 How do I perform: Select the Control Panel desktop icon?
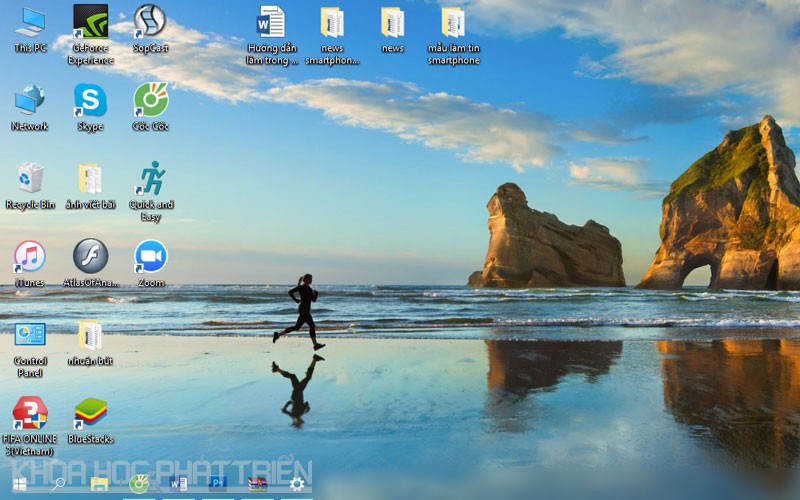pyautogui.click(x=30, y=335)
